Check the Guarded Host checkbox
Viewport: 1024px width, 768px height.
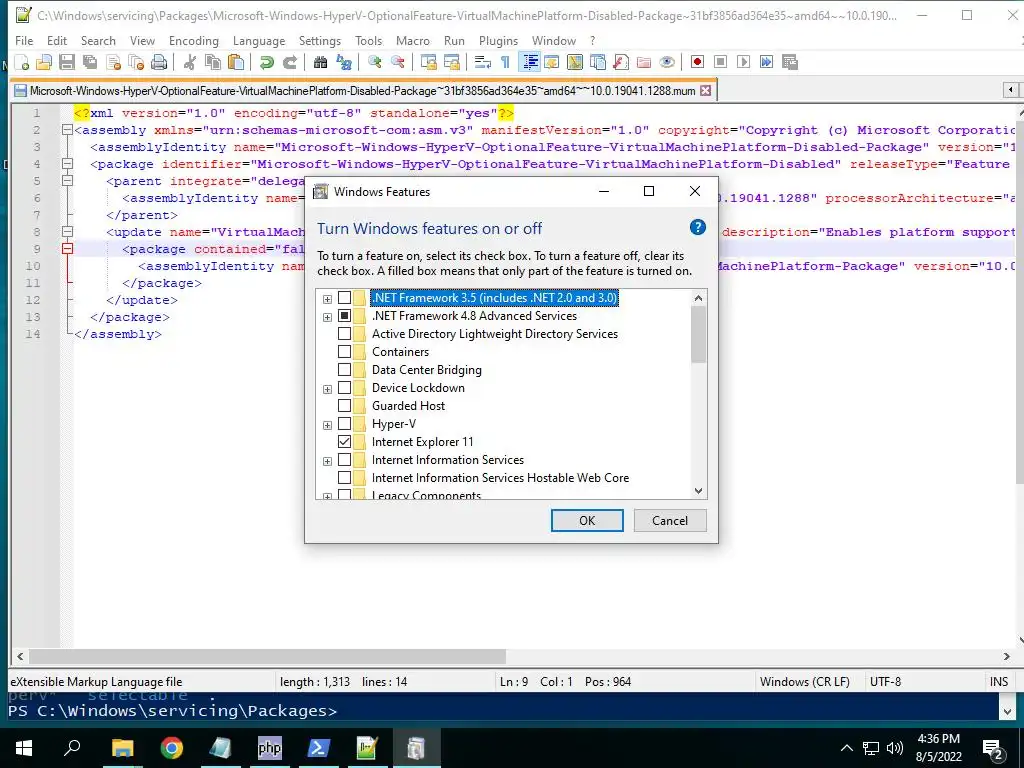click(x=344, y=406)
